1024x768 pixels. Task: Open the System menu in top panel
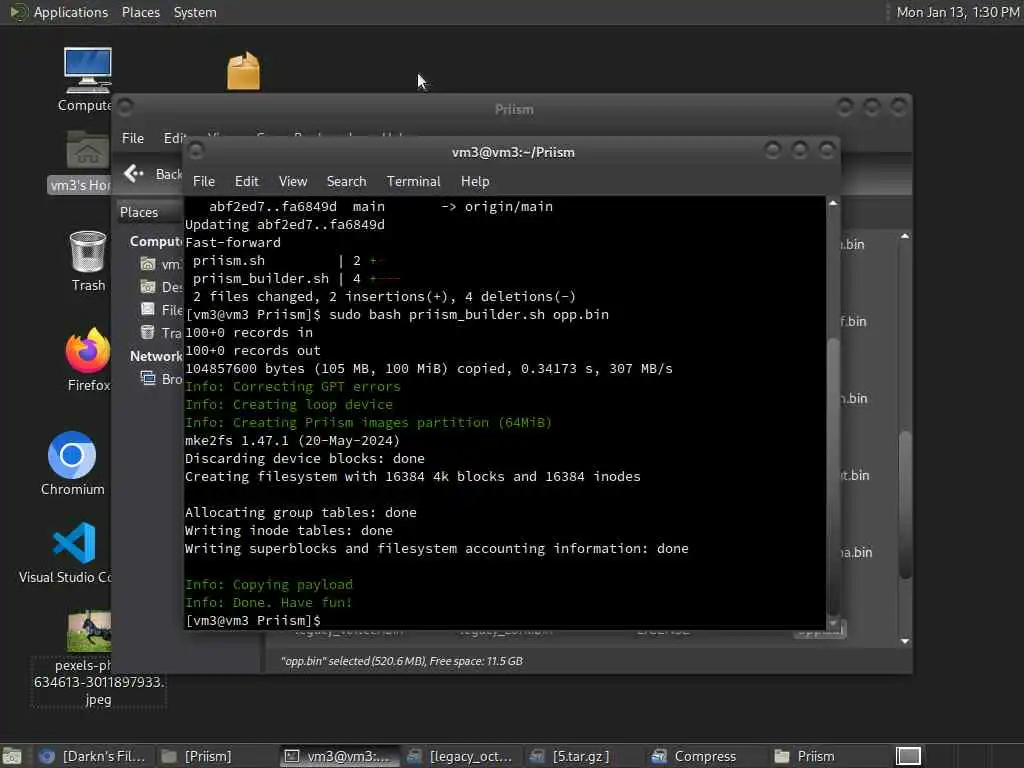(195, 12)
